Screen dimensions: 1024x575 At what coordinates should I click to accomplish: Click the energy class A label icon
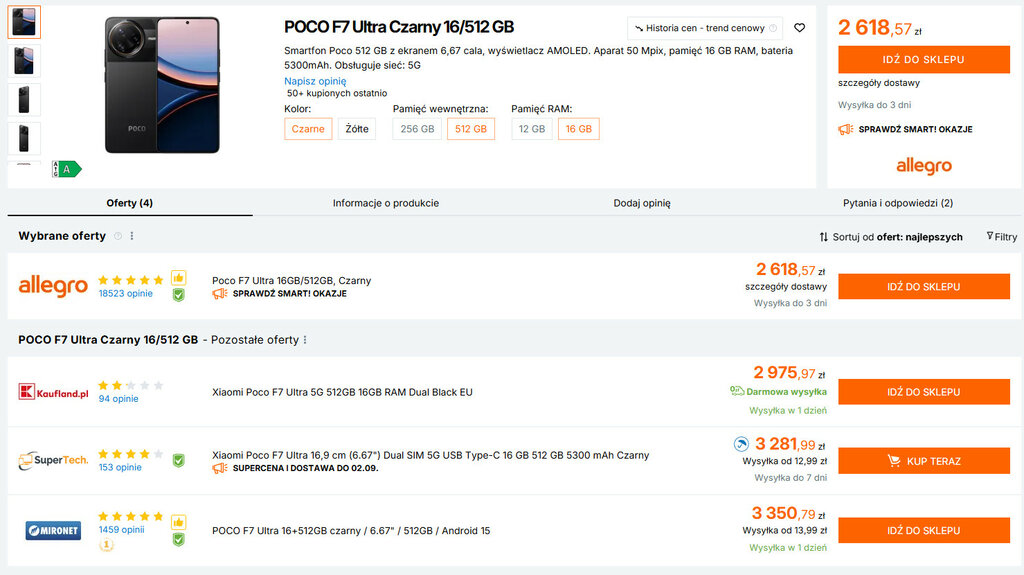point(68,169)
